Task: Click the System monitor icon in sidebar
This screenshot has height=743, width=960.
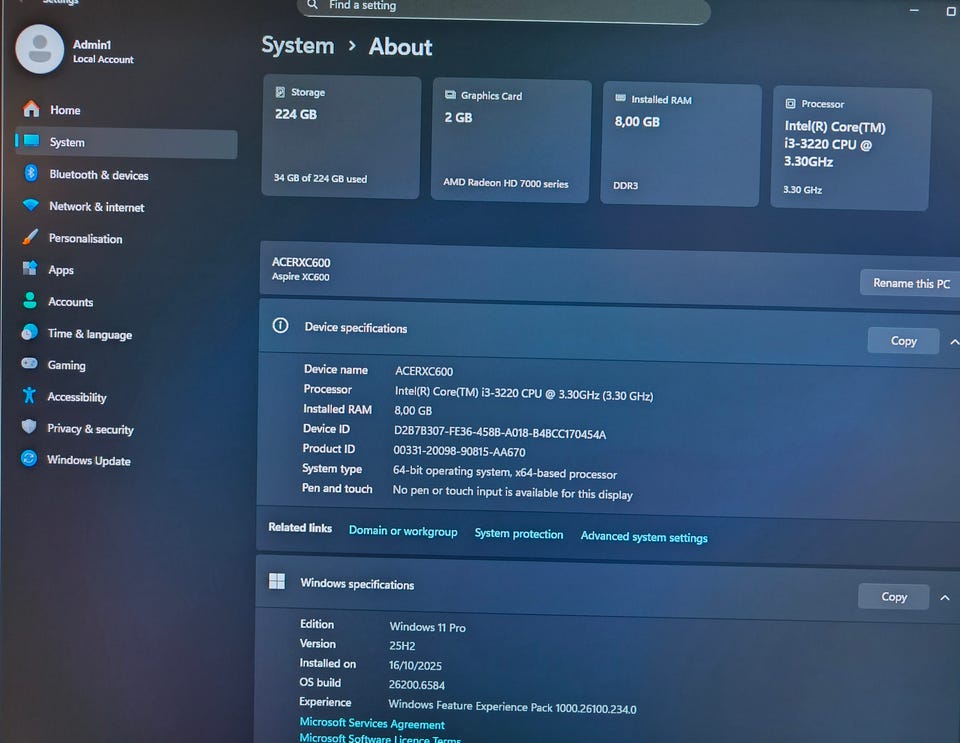Action: (31, 141)
